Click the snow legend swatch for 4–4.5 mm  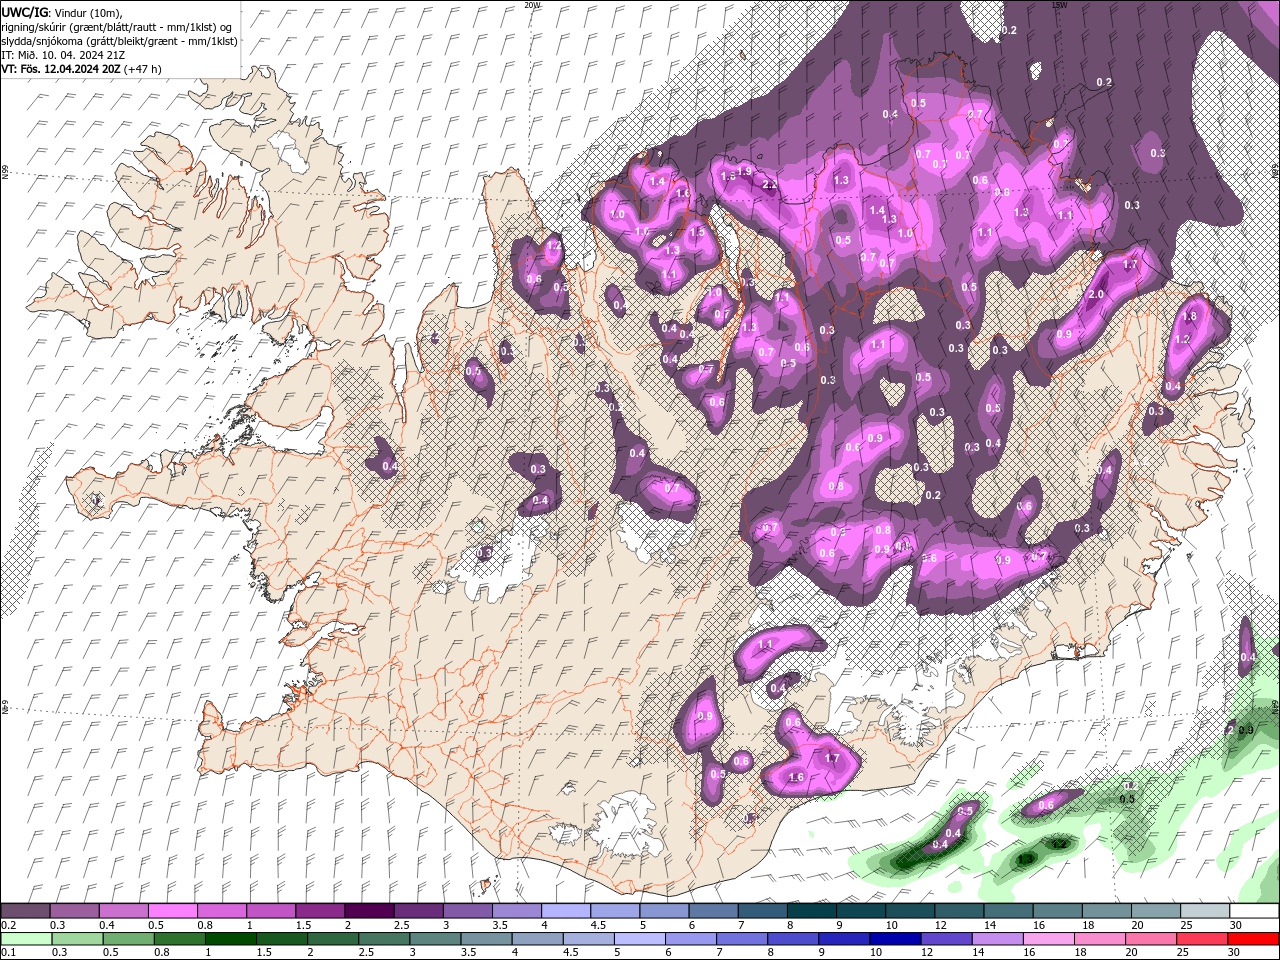565,911
